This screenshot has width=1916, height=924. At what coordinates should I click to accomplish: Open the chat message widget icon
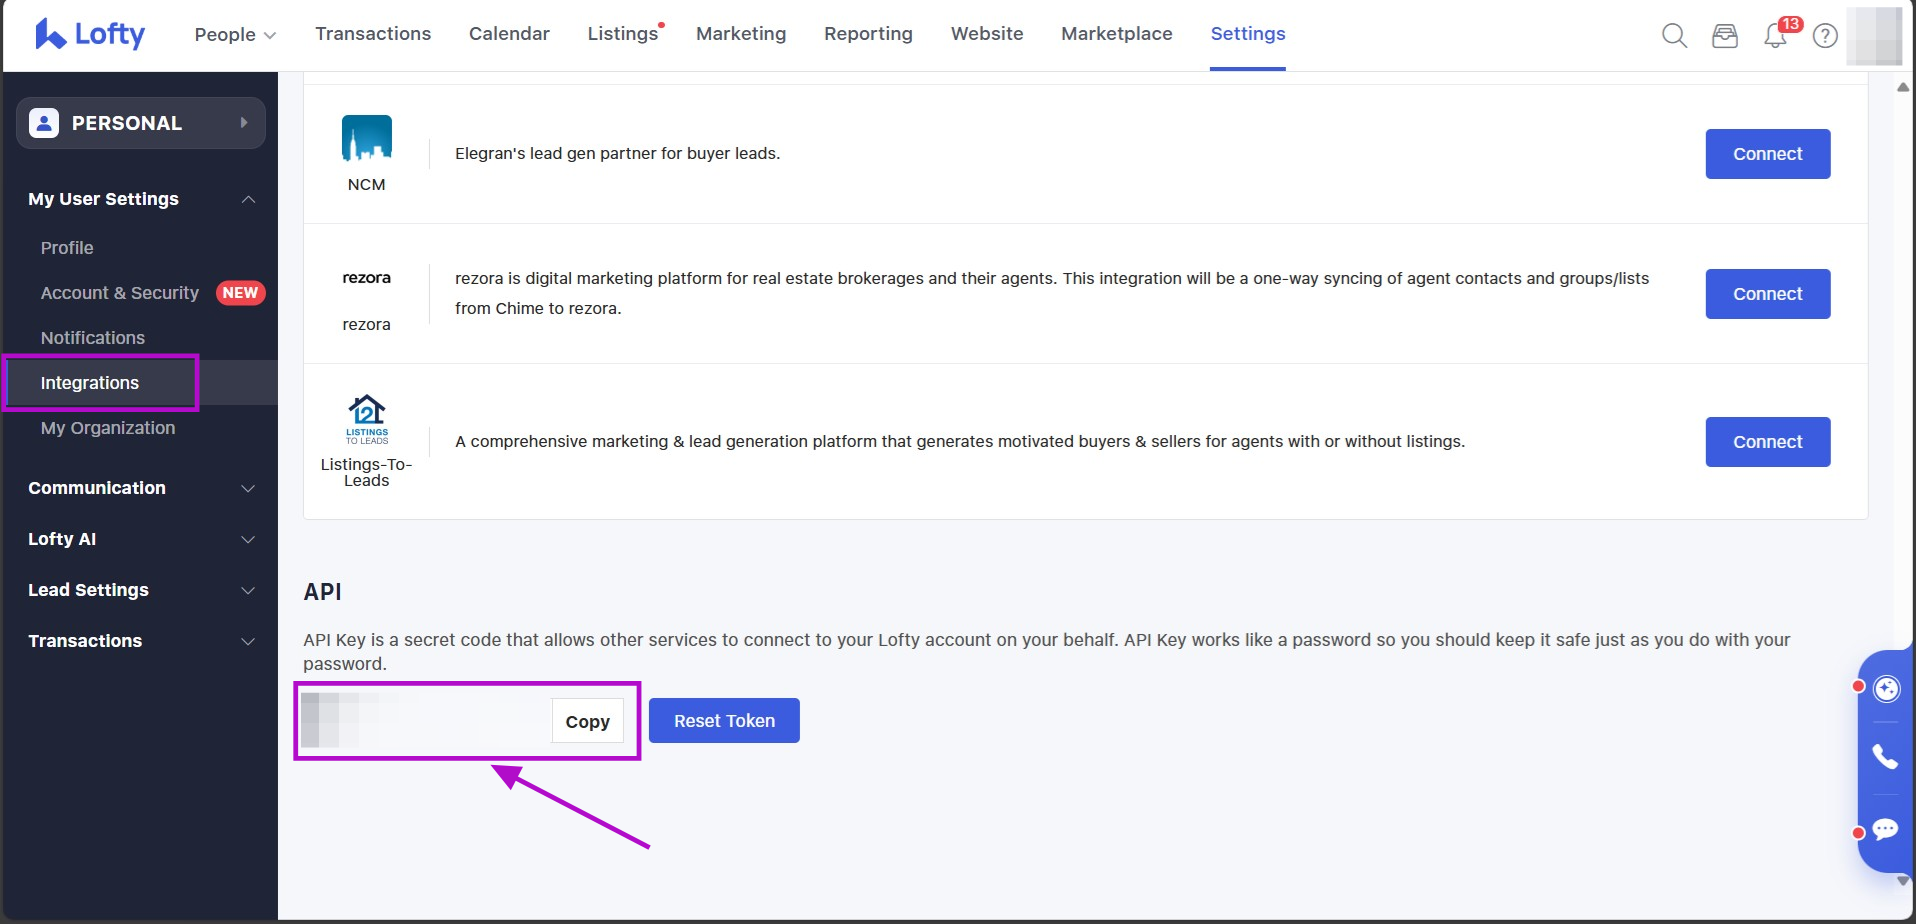[1885, 830]
